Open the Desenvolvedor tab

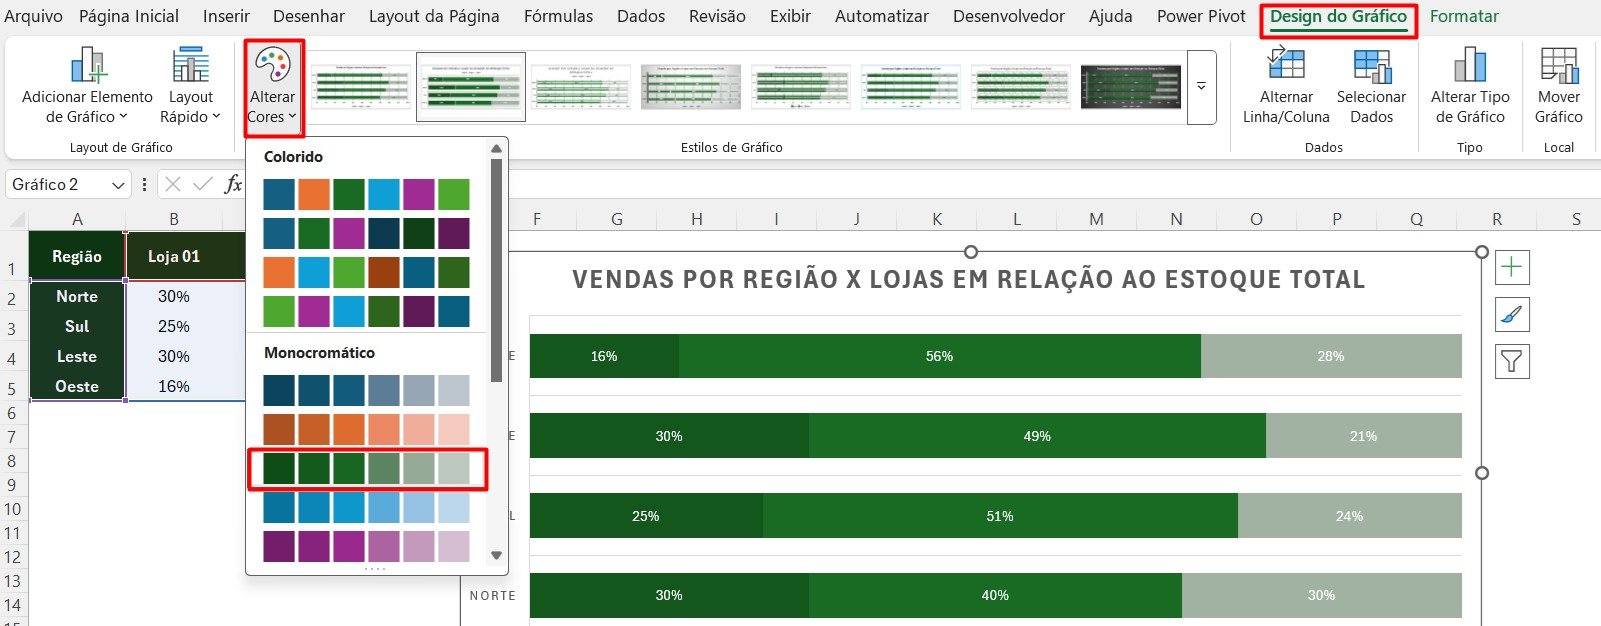tap(1008, 17)
